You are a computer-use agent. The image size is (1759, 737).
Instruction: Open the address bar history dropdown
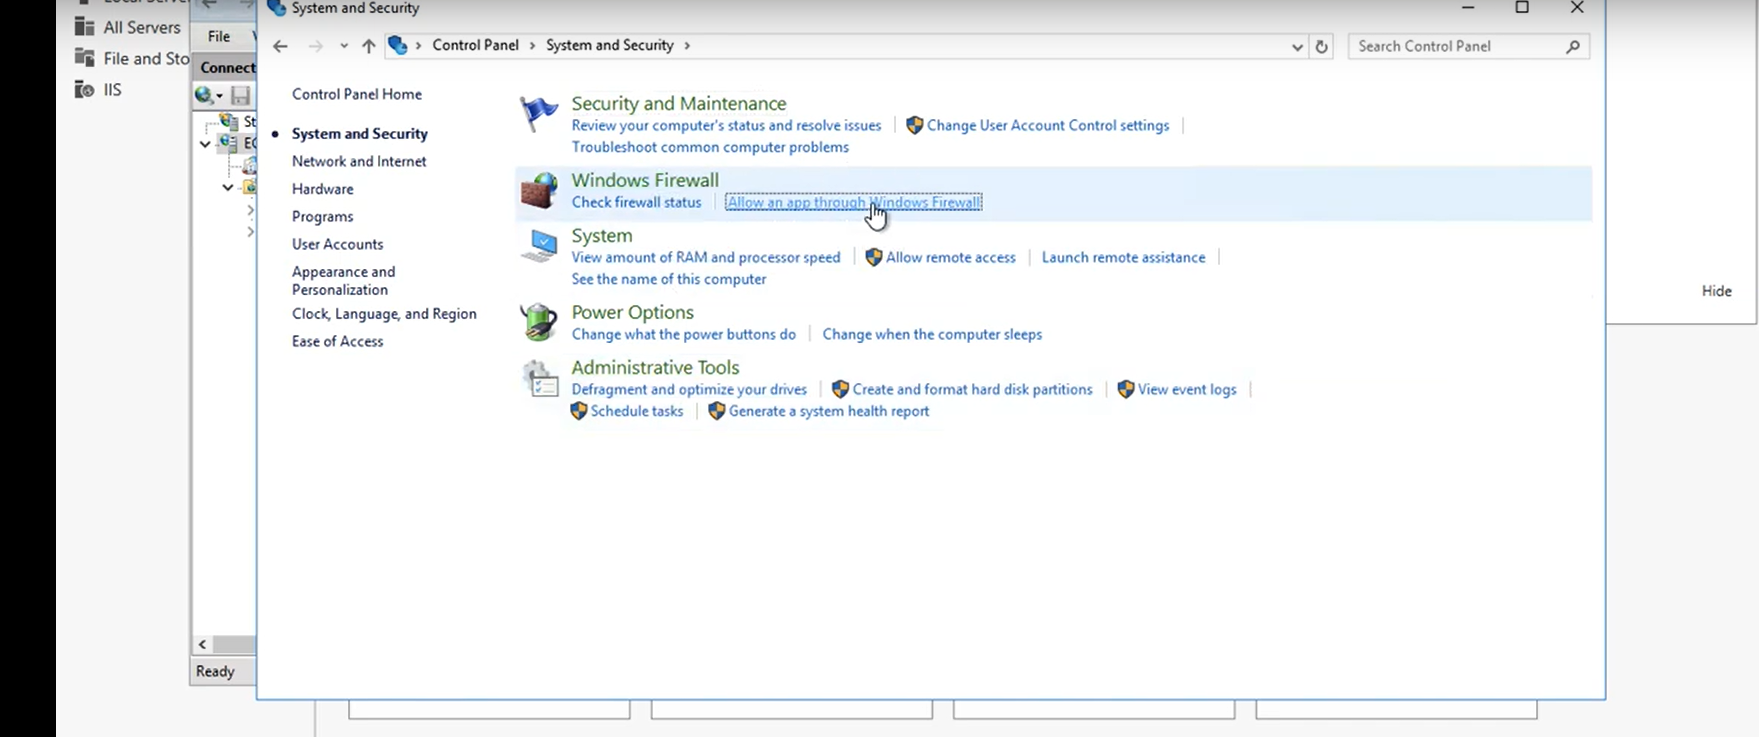1297,46
